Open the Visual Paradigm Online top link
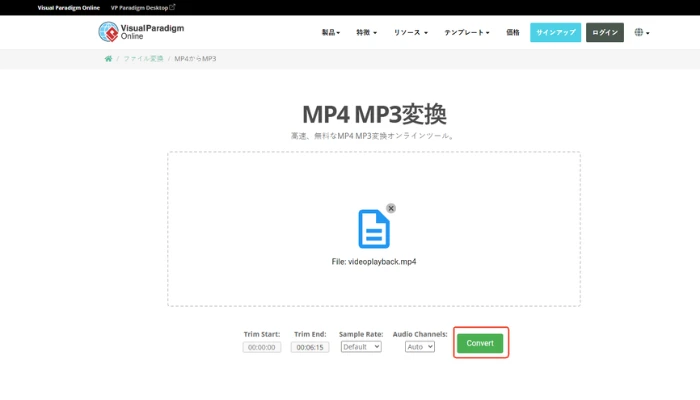Image resolution: width=700 pixels, height=400 pixels. pos(68,8)
